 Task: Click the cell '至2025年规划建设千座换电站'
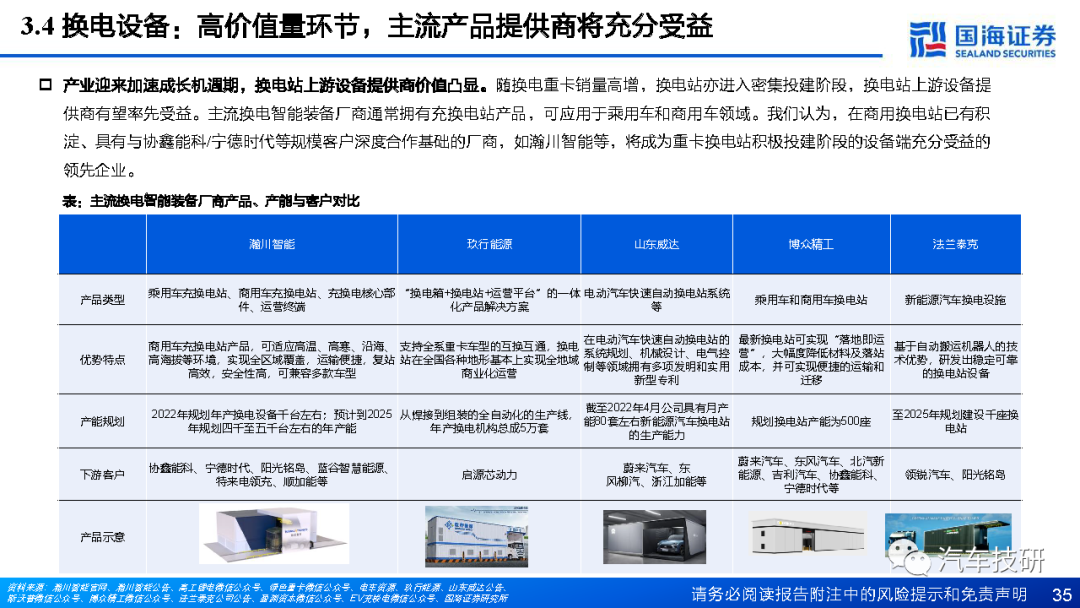coord(955,421)
